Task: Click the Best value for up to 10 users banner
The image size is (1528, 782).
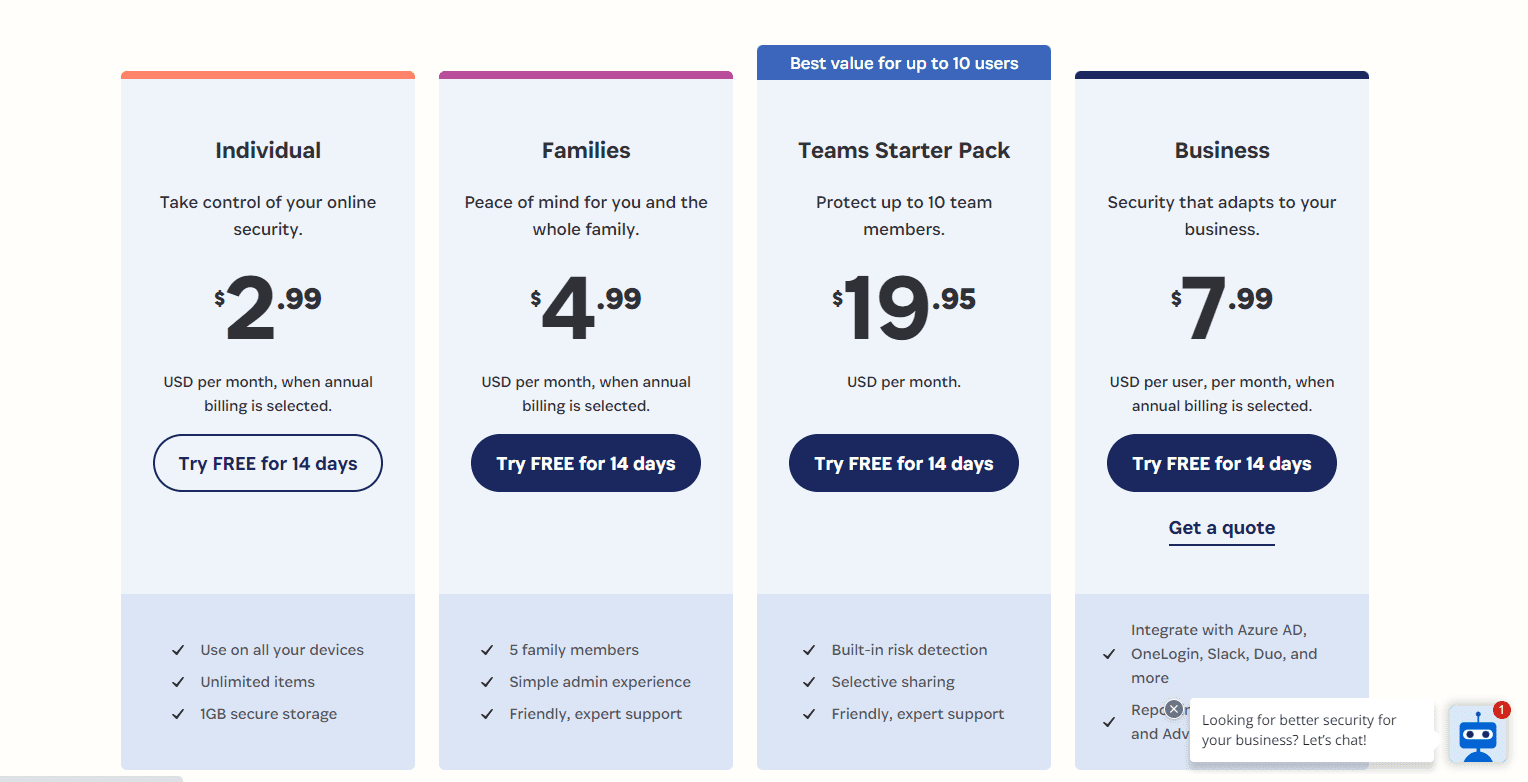Action: 904,63
